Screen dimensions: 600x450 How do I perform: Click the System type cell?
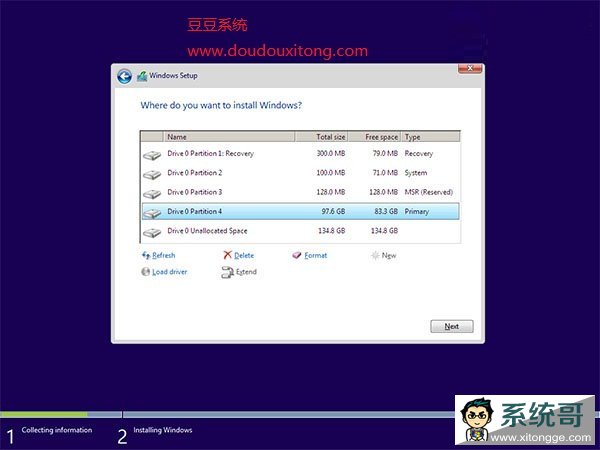[x=416, y=173]
